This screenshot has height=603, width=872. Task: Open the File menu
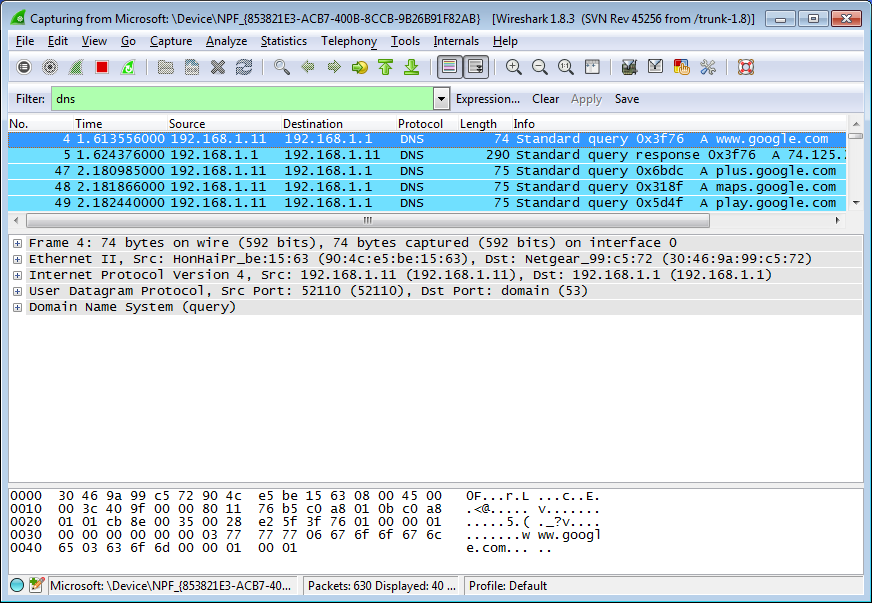click(24, 41)
